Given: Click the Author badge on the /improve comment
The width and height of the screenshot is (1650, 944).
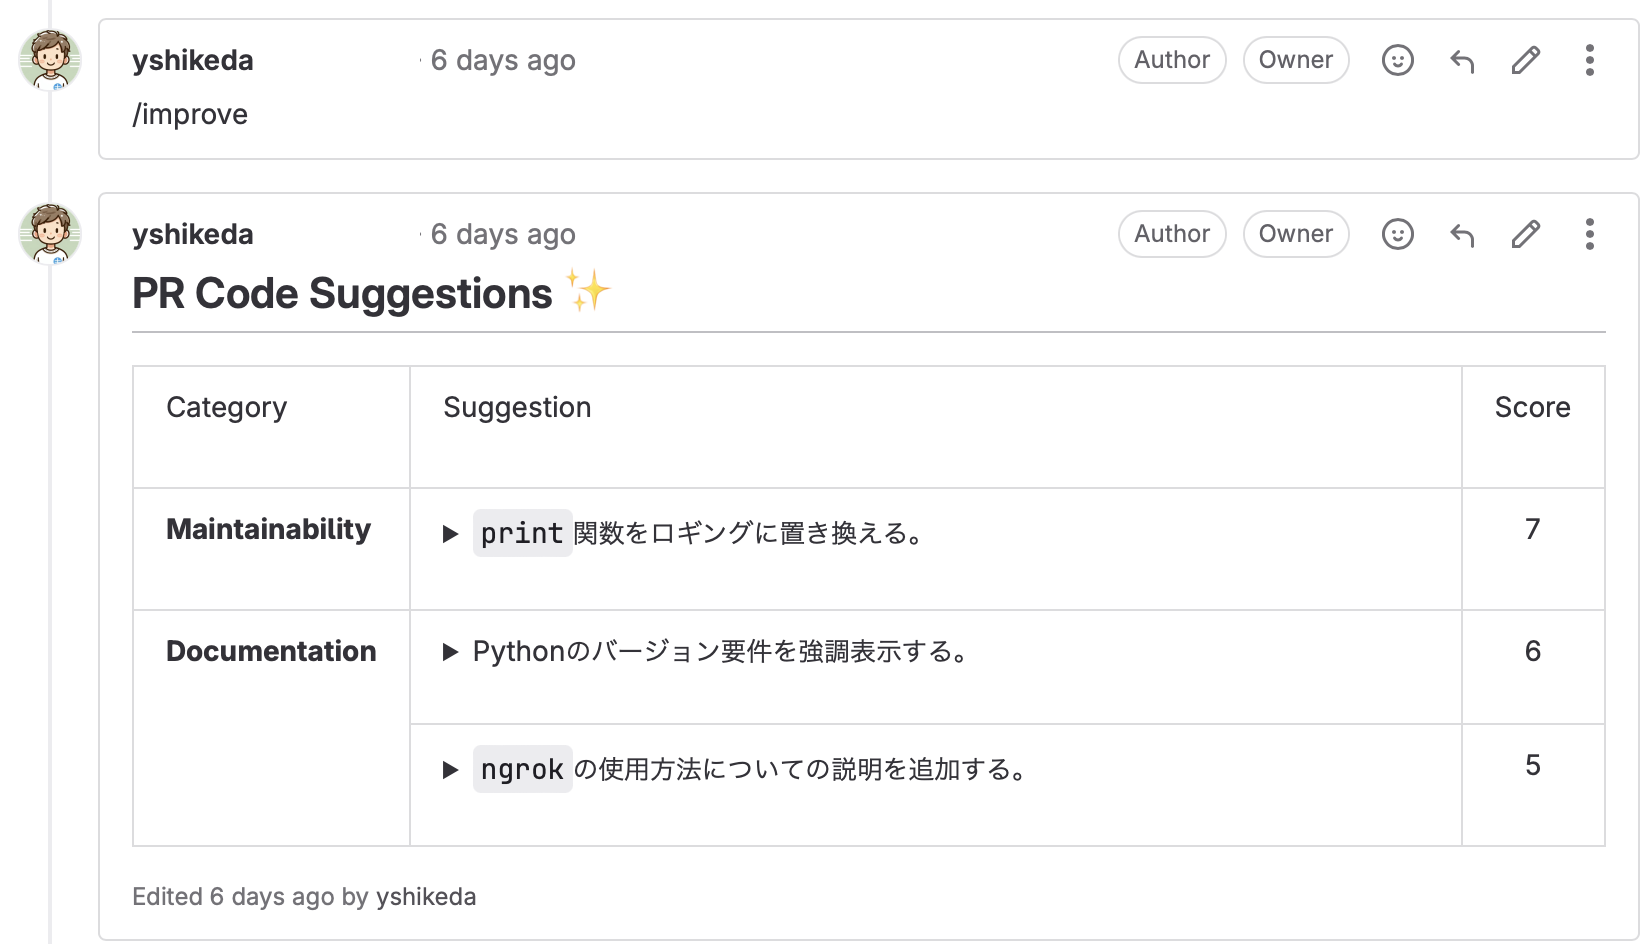Looking at the screenshot, I should [x=1172, y=60].
